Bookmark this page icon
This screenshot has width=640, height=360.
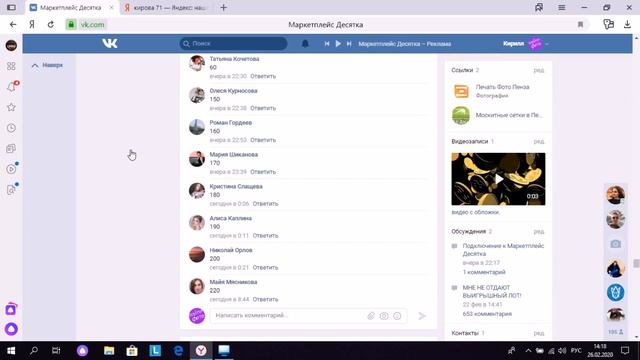(x=580, y=24)
